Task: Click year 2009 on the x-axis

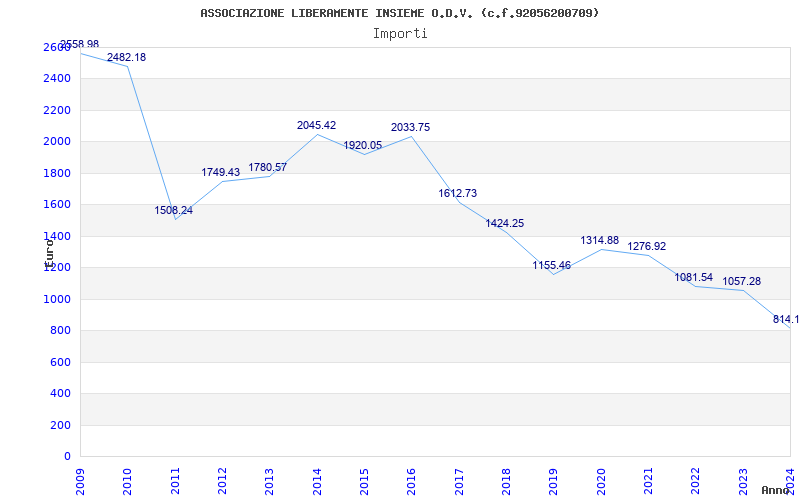Action: pos(81,478)
